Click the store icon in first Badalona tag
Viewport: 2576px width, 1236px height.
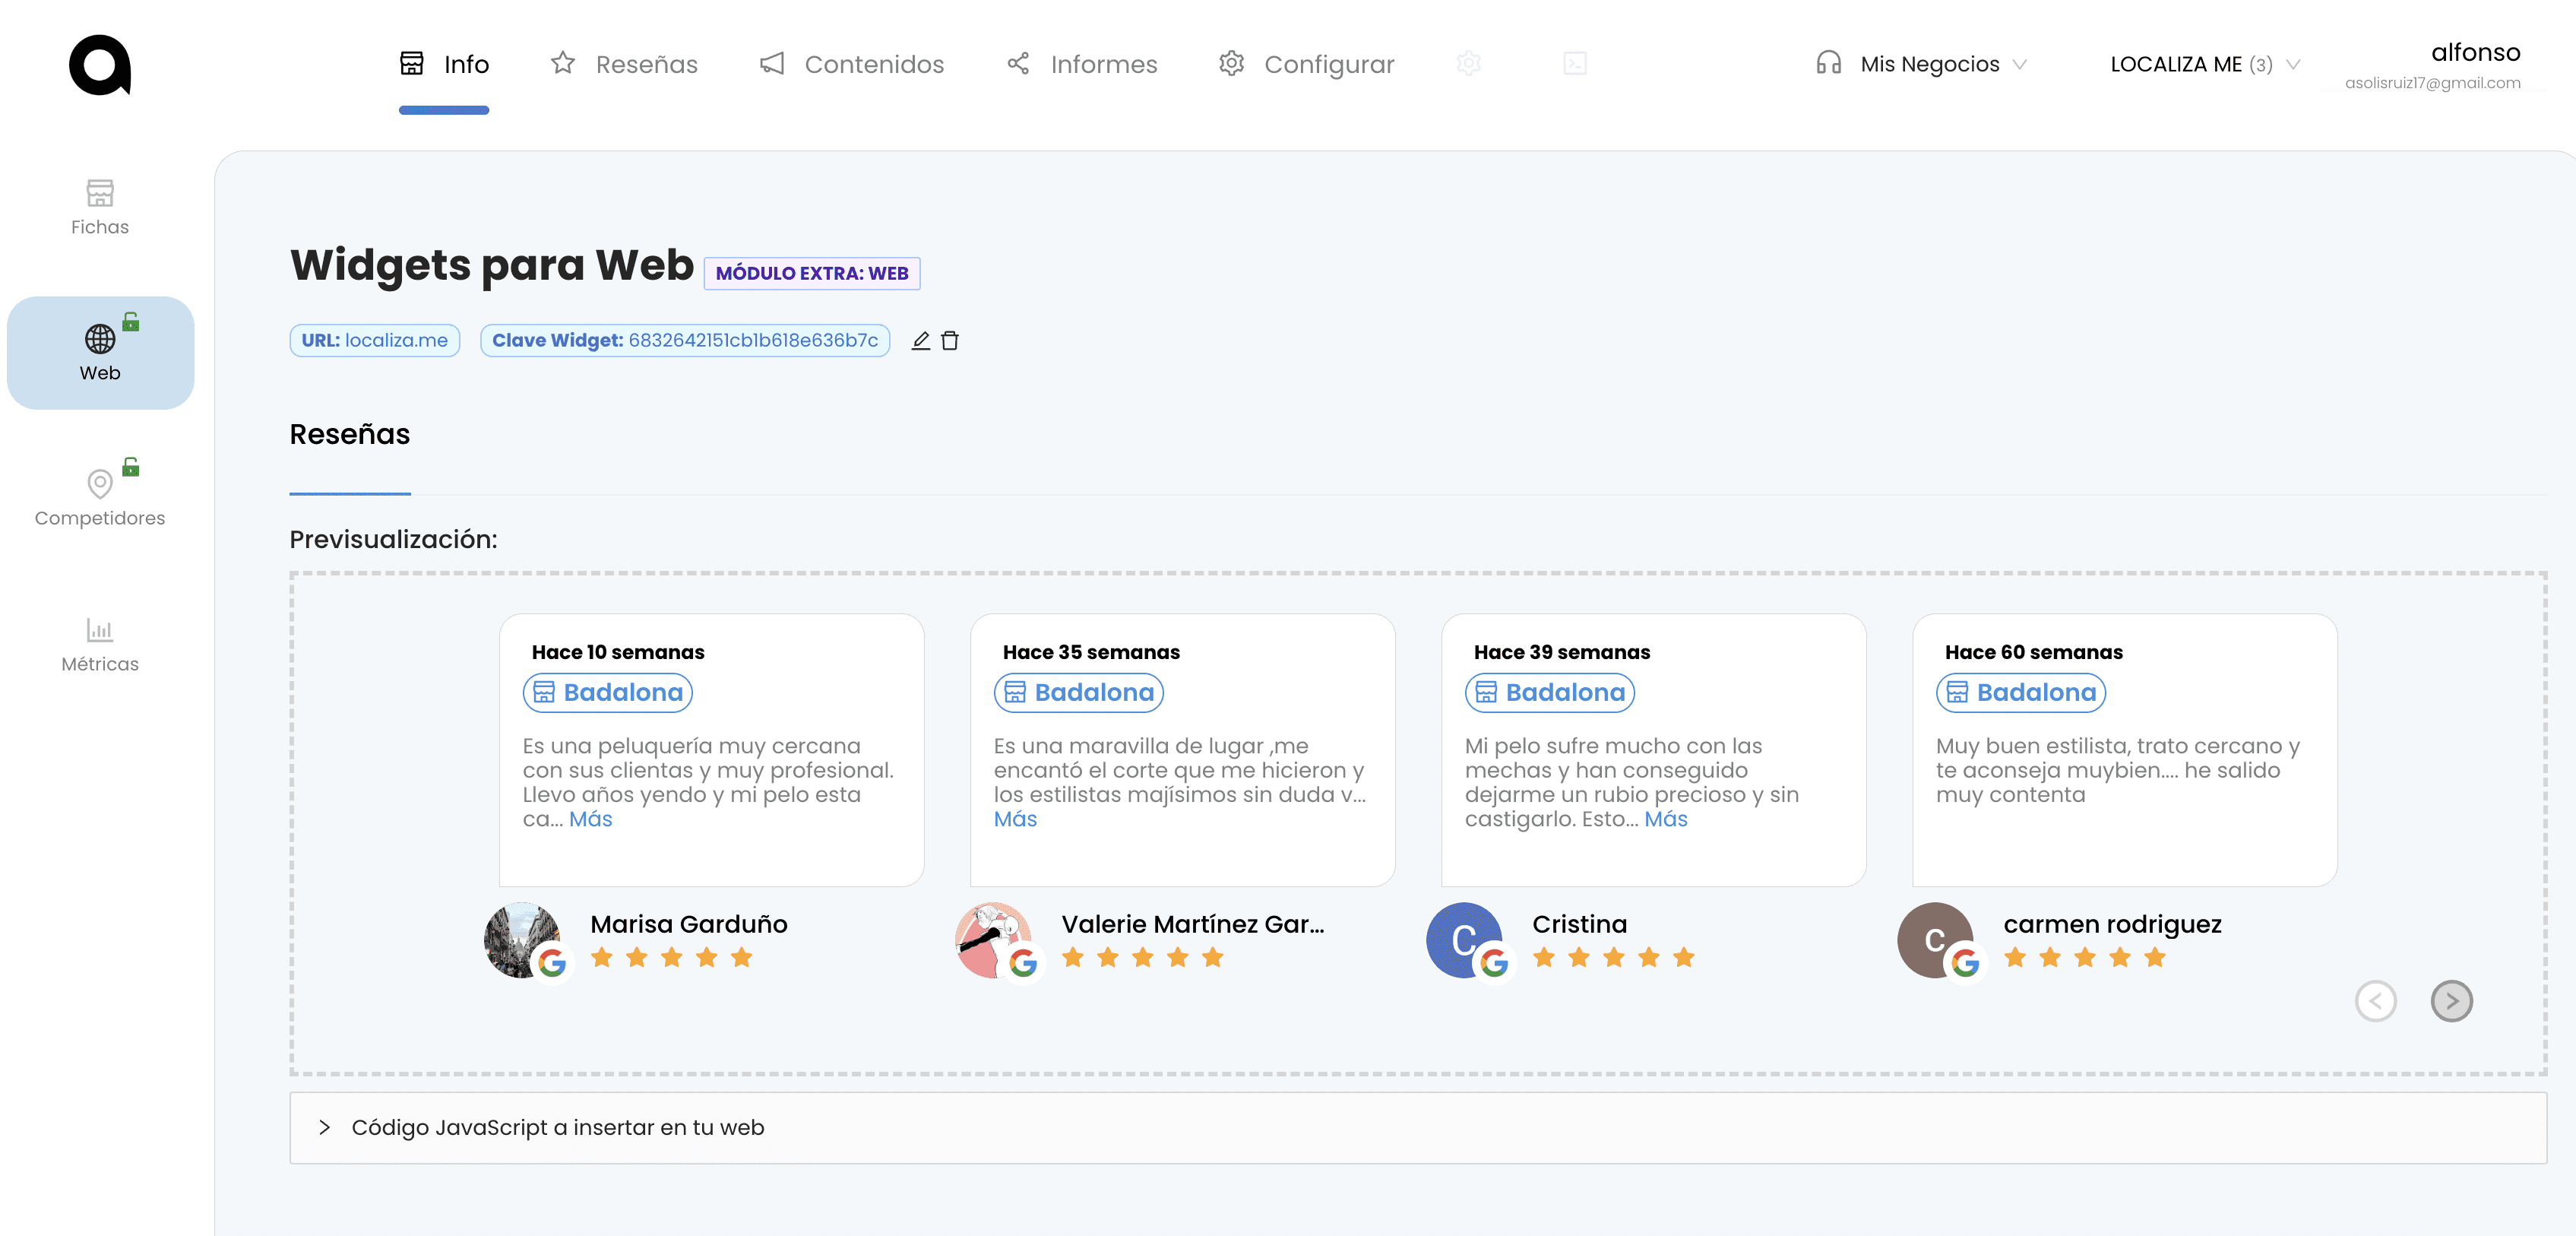pyautogui.click(x=544, y=692)
